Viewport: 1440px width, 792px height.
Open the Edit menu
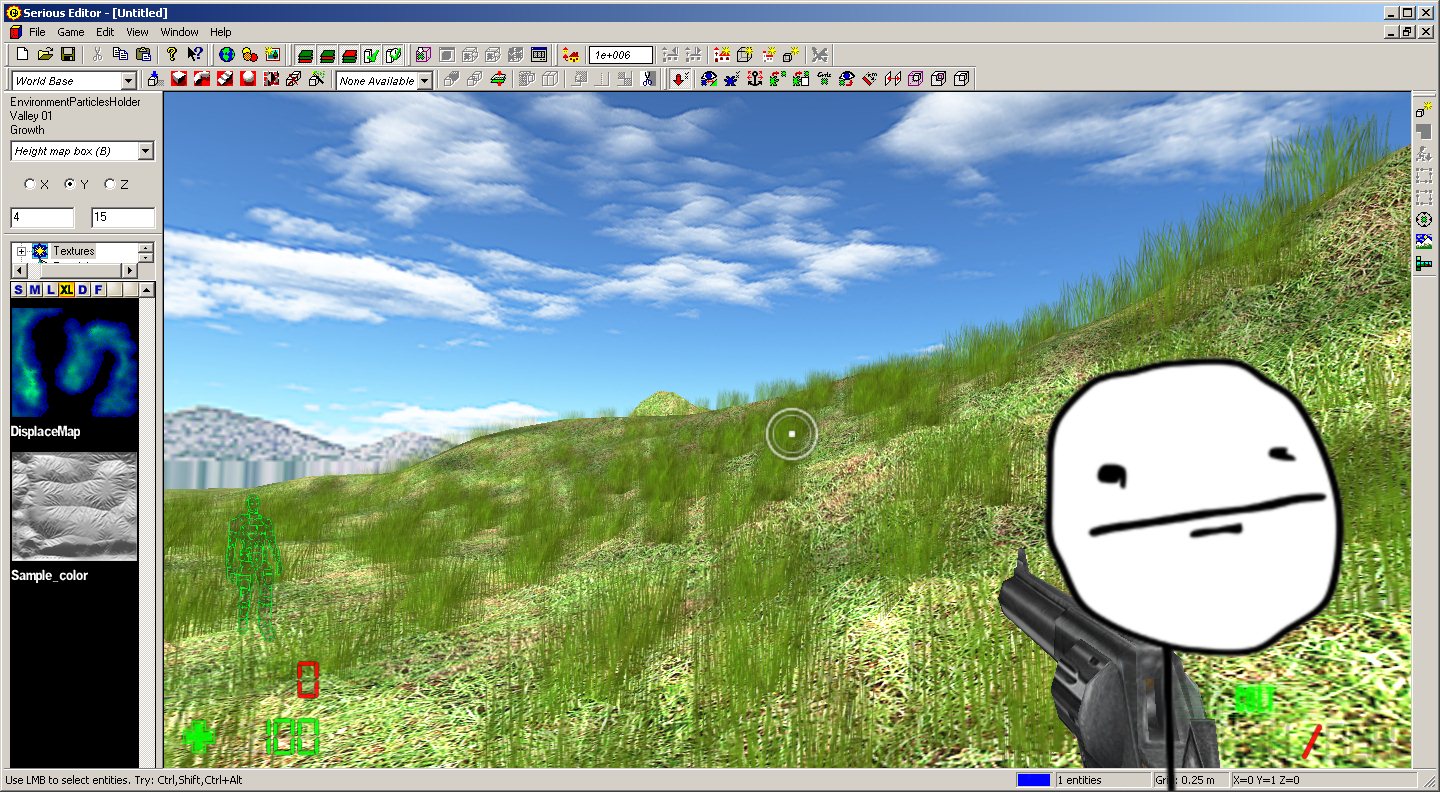[105, 32]
